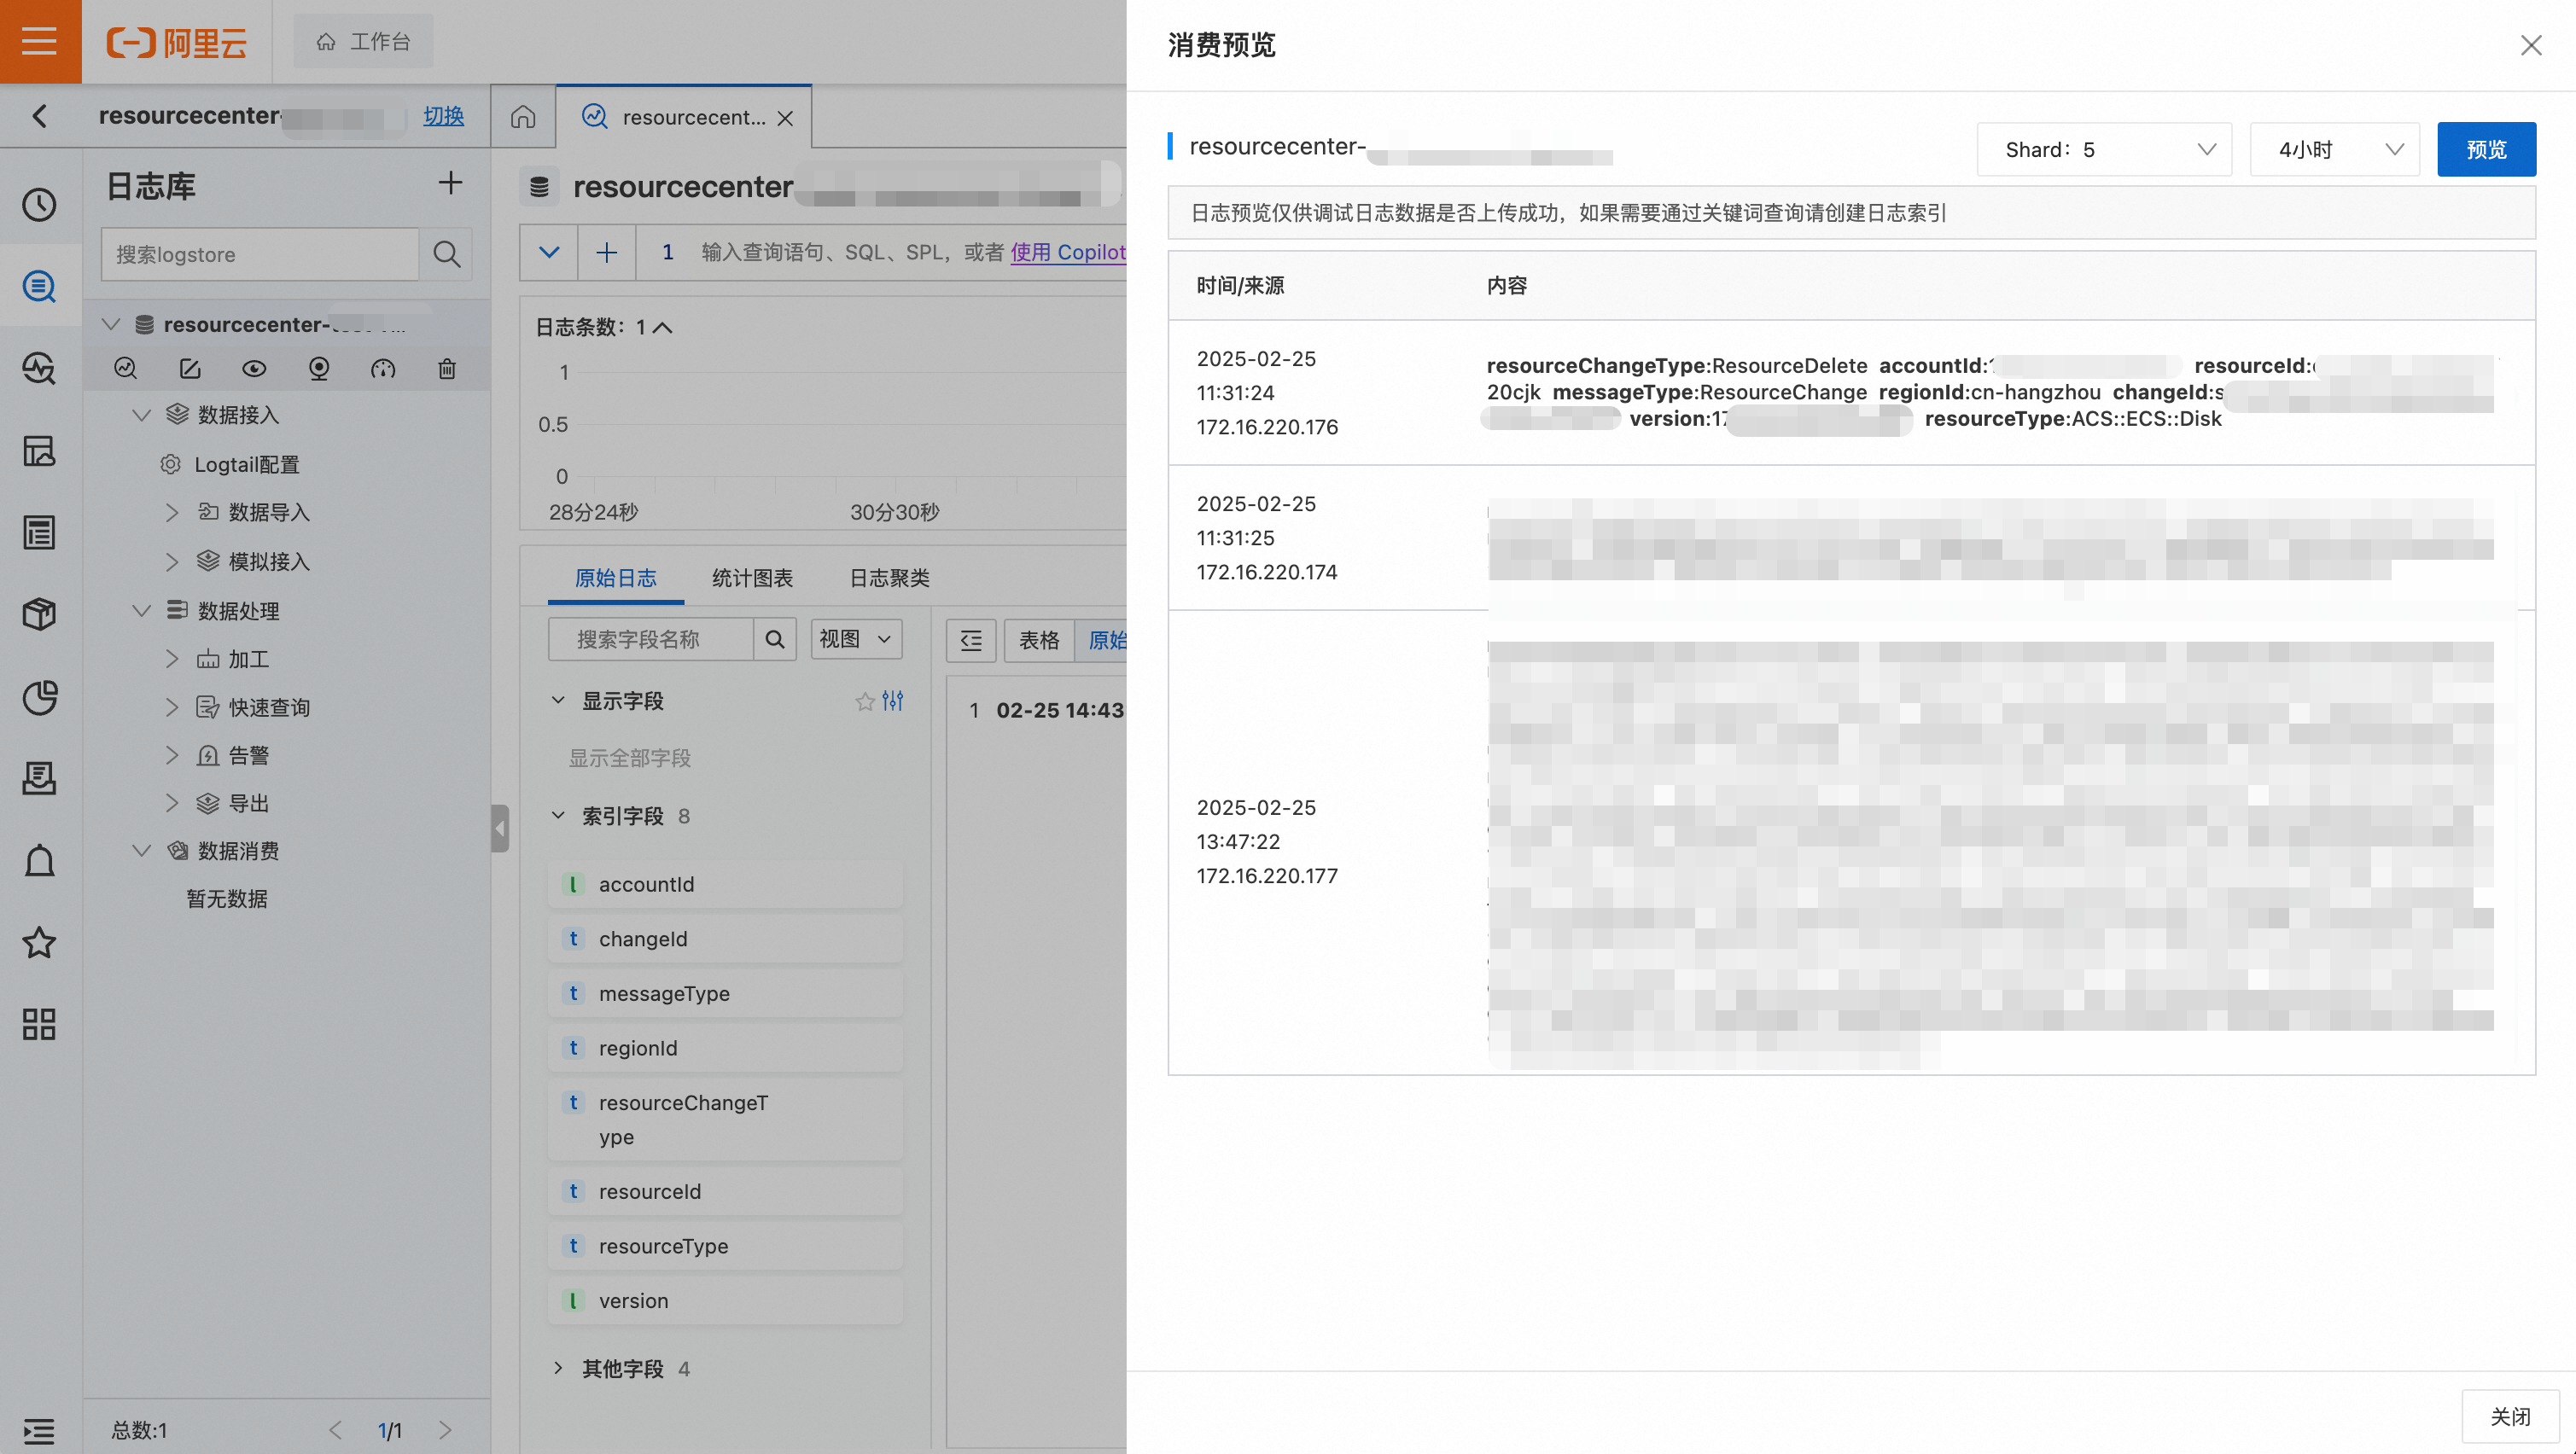Collapse the left panel using divider handle
Image resolution: width=2576 pixels, height=1454 pixels.
click(x=500, y=828)
